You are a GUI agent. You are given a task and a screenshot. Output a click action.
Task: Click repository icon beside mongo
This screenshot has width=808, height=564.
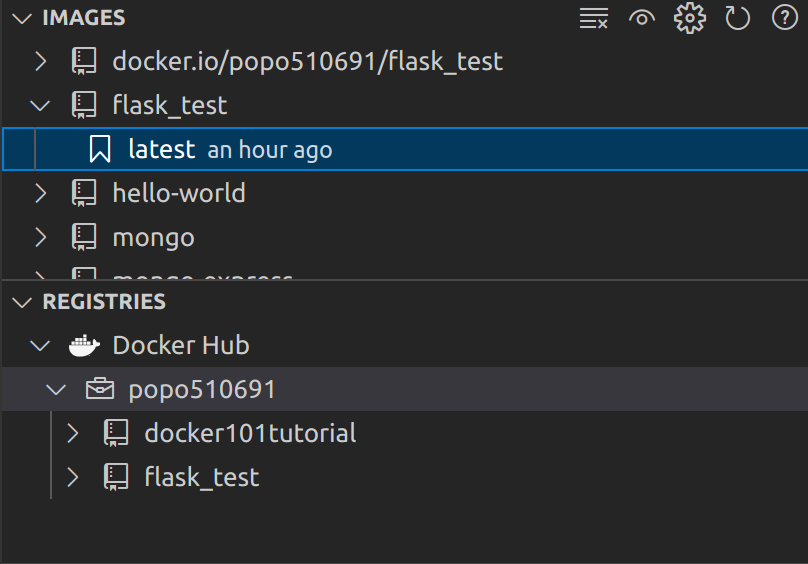point(84,237)
